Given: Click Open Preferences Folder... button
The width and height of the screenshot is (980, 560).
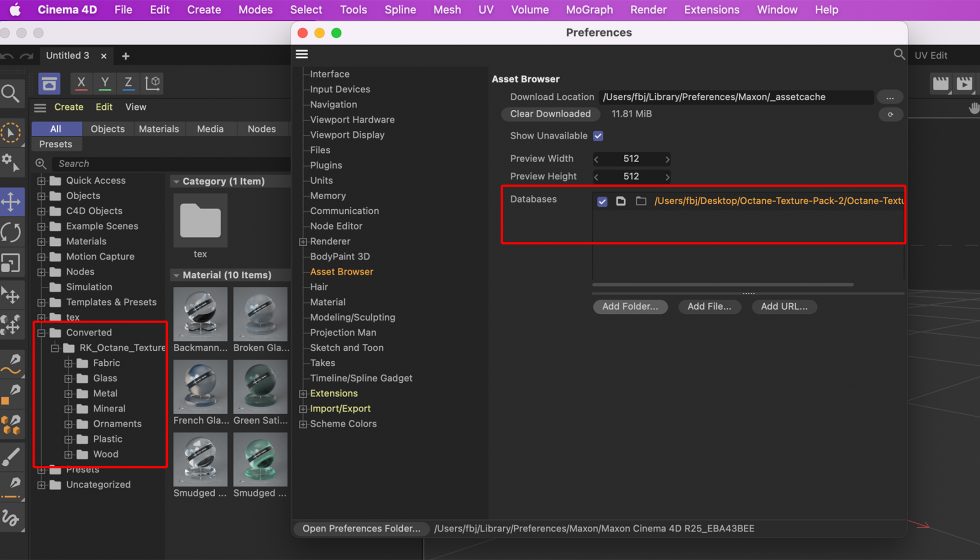Looking at the screenshot, I should click(361, 529).
